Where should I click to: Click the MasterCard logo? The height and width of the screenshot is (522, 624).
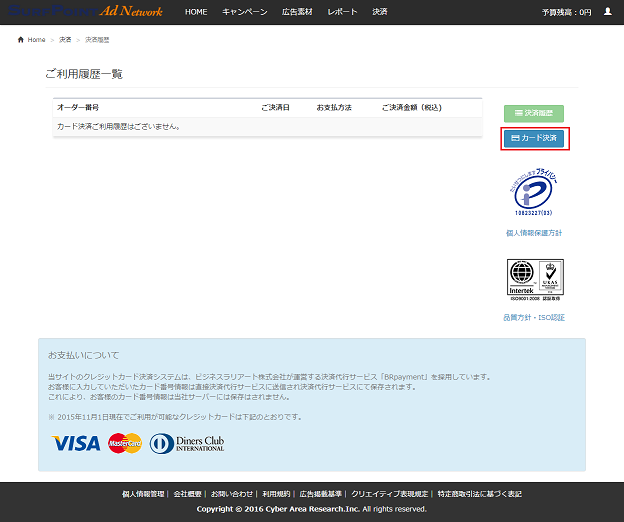[125, 443]
